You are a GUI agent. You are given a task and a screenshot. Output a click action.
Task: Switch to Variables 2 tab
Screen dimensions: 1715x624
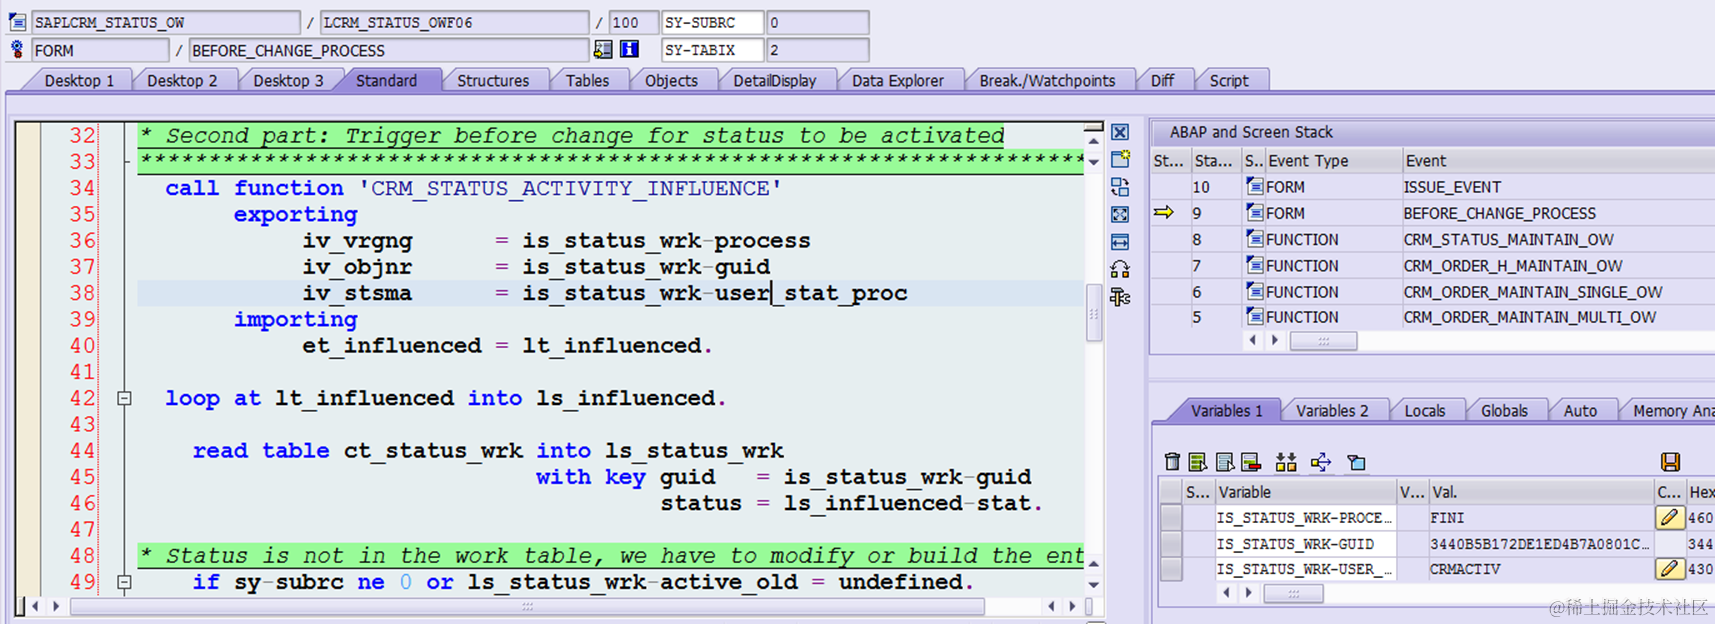click(1332, 411)
